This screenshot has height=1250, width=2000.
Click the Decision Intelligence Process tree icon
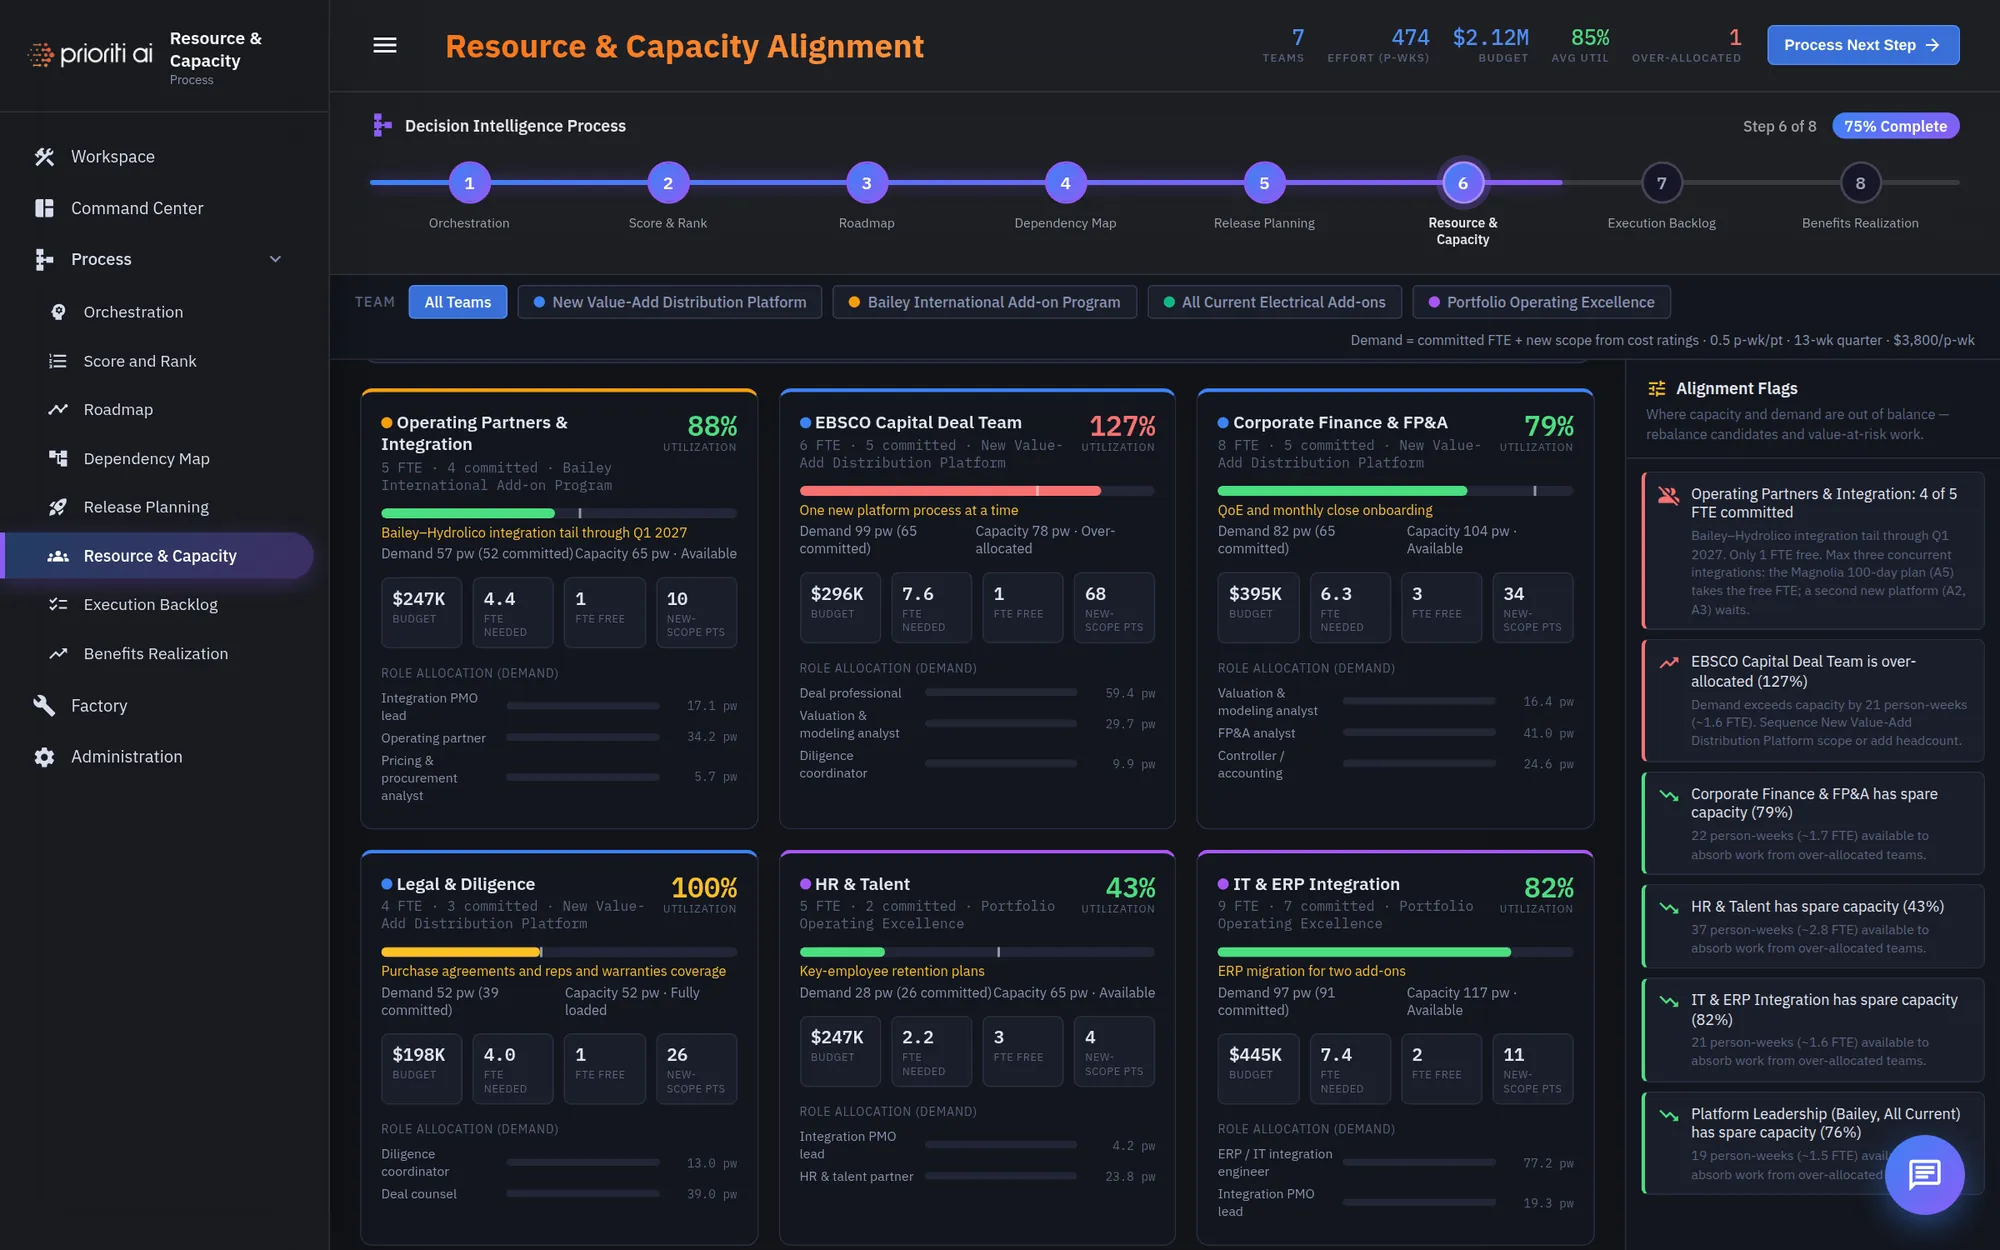click(382, 125)
